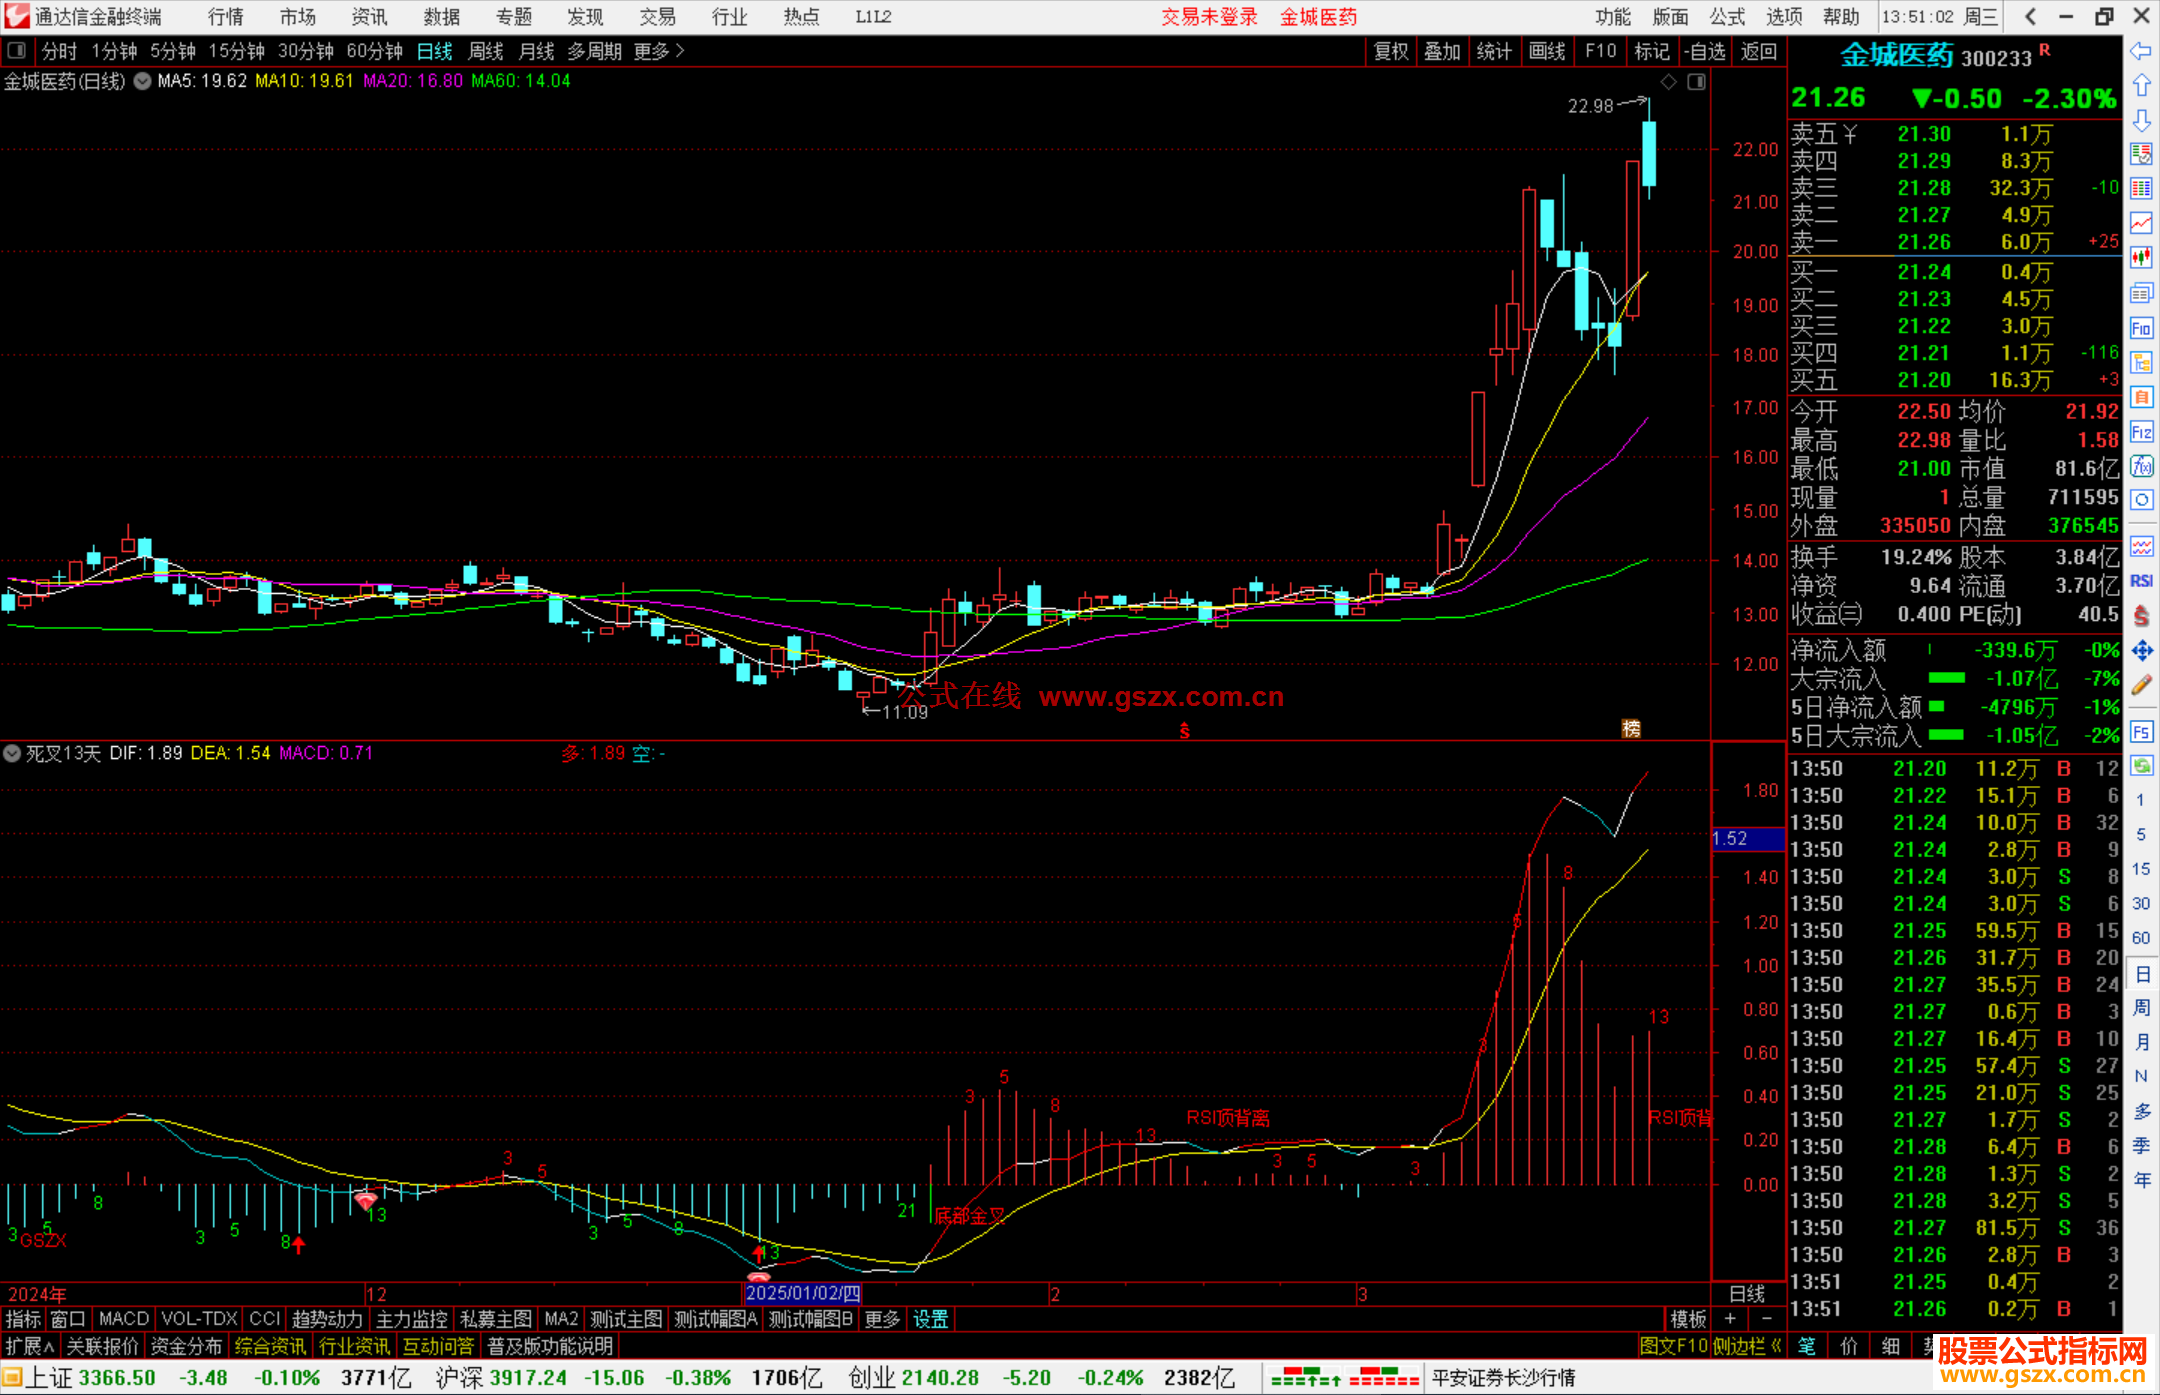
Task: Click the red S dollar sidebar icon
Action: coord(2141,616)
